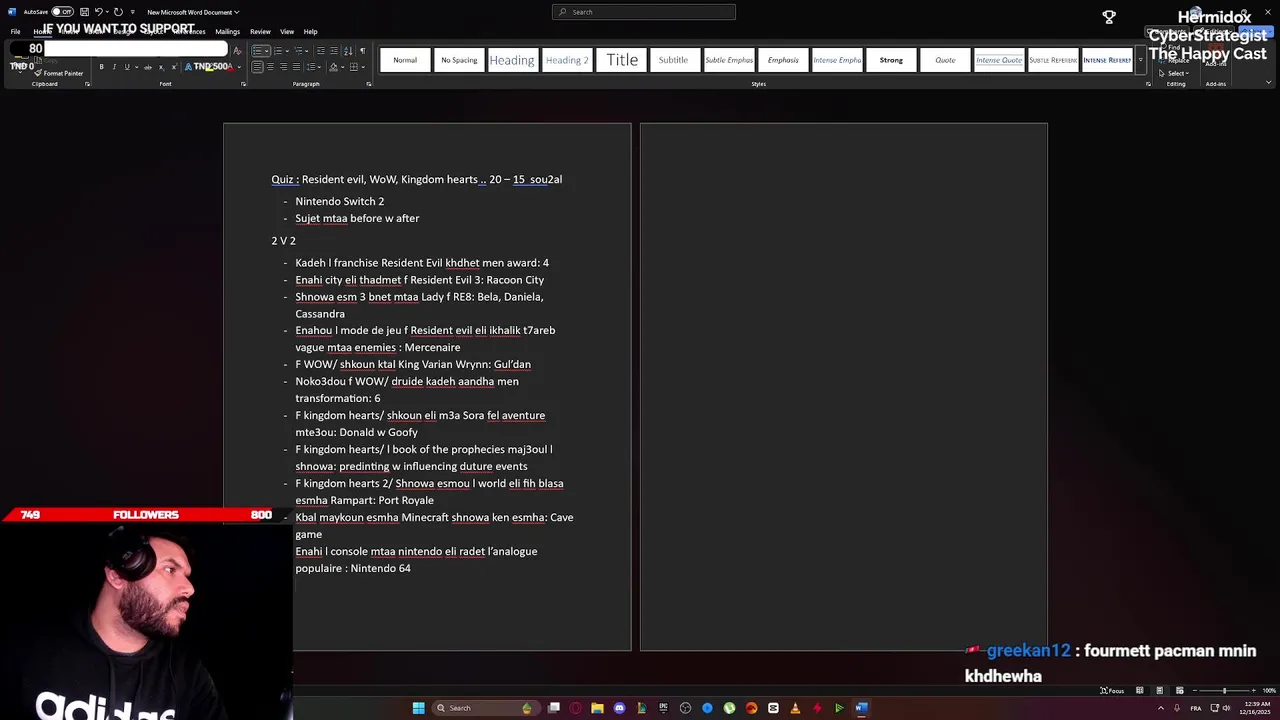Justify the text

tap(296, 67)
